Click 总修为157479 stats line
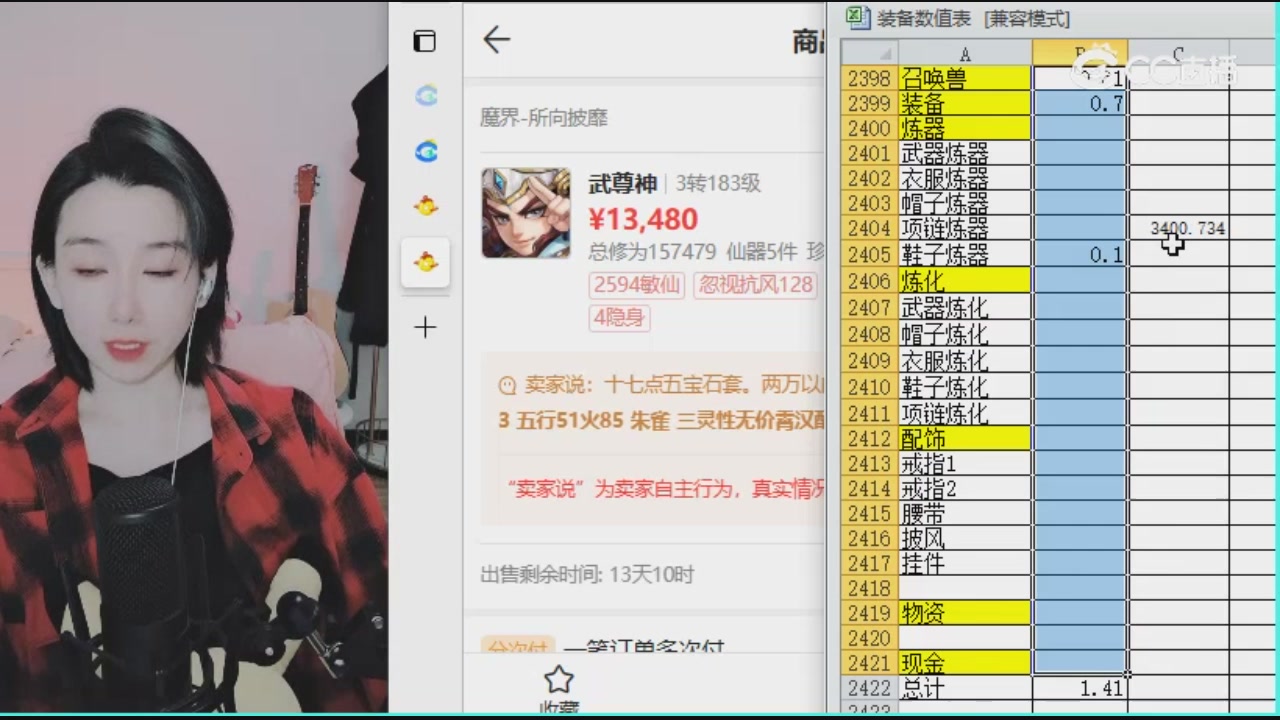Image resolution: width=1280 pixels, height=720 pixels. point(707,251)
